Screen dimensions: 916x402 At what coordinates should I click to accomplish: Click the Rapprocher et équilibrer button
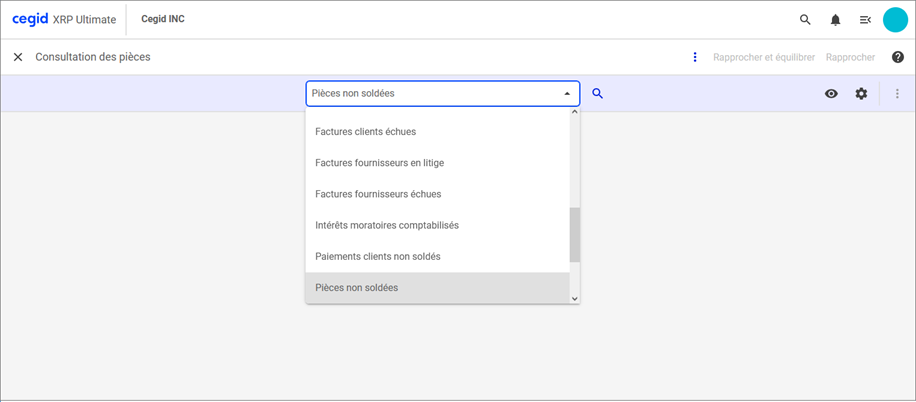point(763,57)
